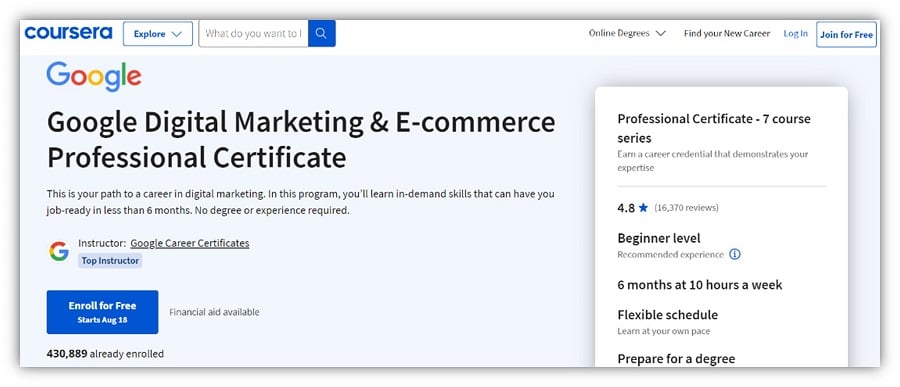Click the large Google partner logo
This screenshot has width=900, height=387.
(94, 76)
